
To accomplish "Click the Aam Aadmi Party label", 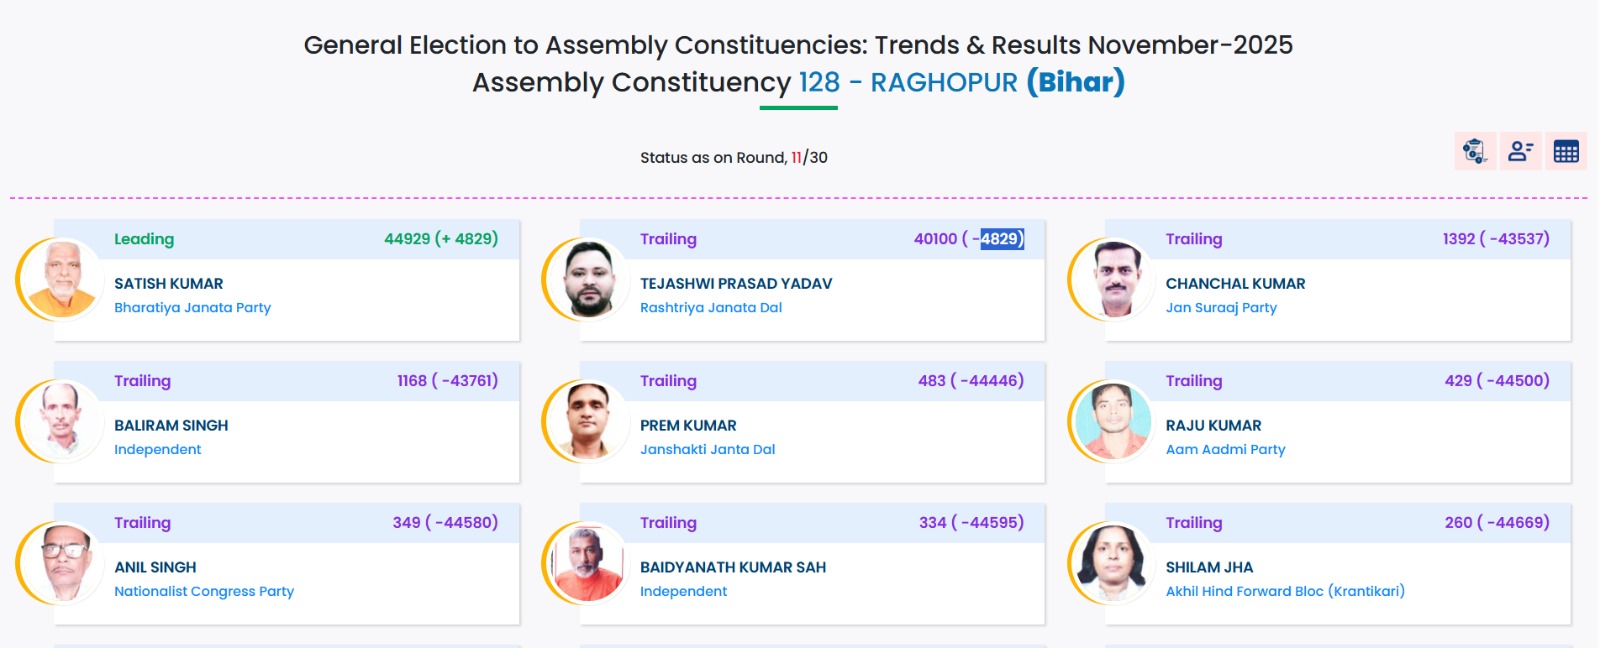I will pyautogui.click(x=1225, y=450).
